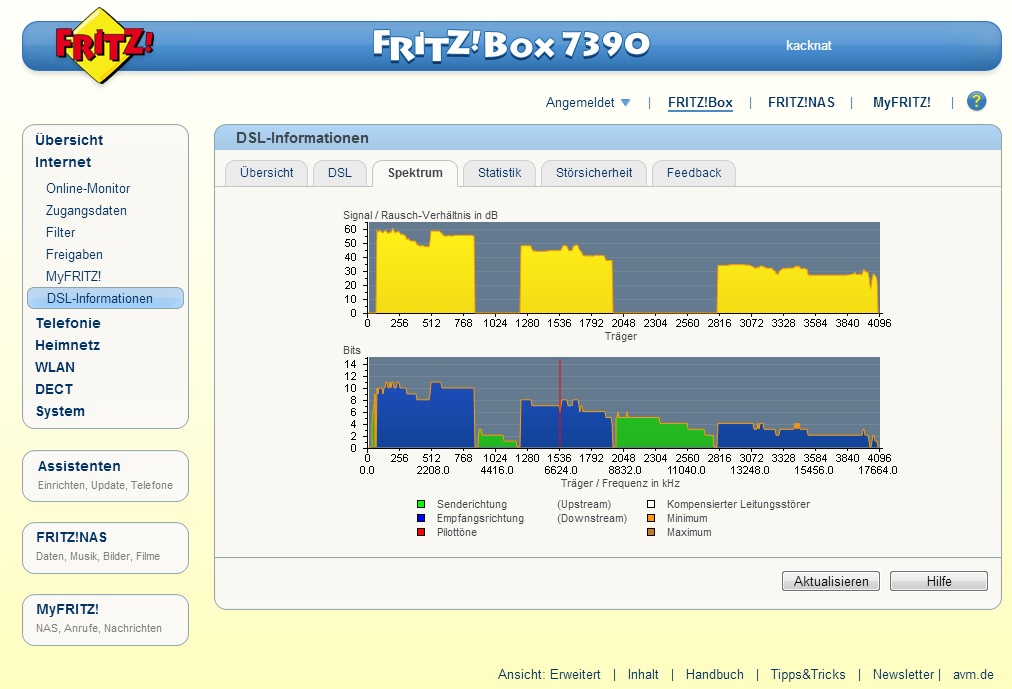
Task: Click the Bits spectrum chart
Action: click(623, 403)
